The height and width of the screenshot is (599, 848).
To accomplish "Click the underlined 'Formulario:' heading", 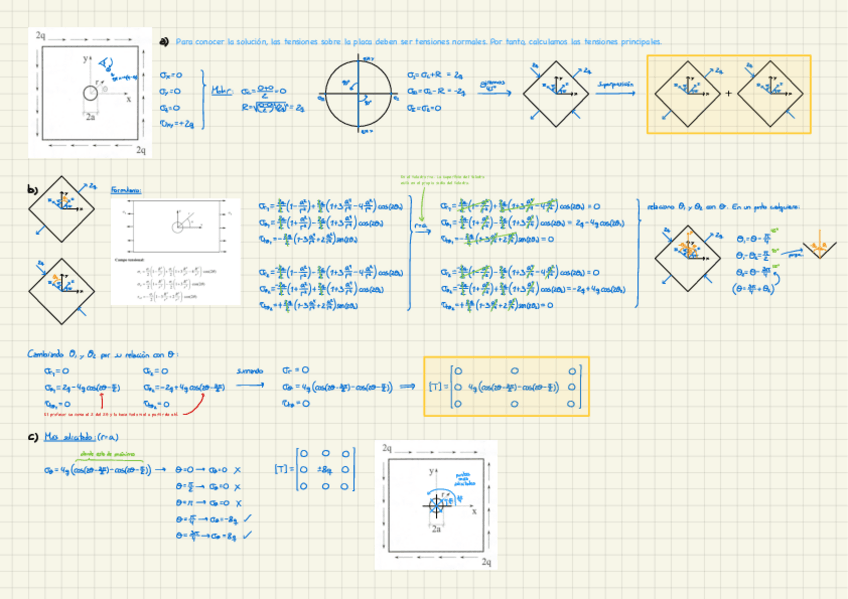I will pyautogui.click(x=126, y=189).
